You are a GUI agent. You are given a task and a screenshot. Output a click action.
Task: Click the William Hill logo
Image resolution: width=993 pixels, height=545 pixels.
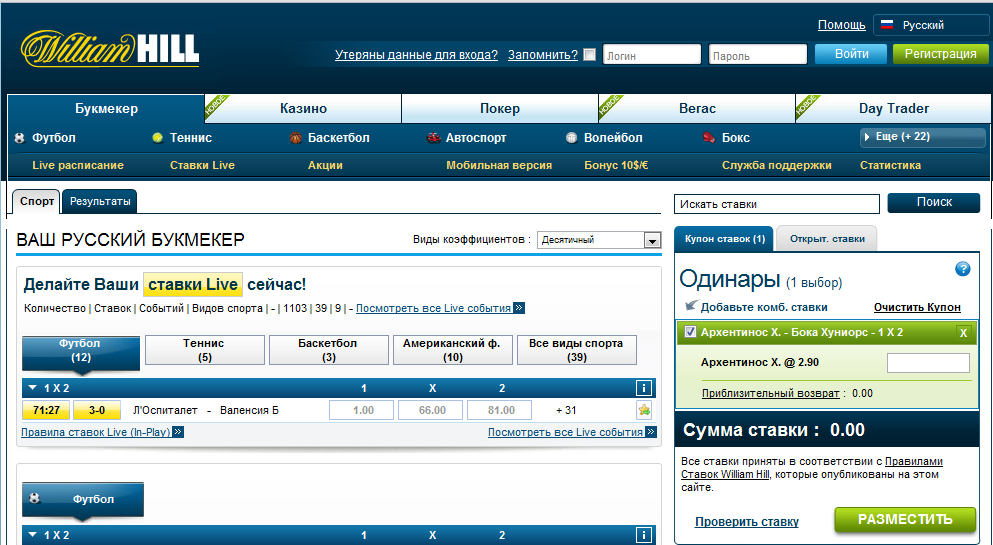pyautogui.click(x=110, y=48)
